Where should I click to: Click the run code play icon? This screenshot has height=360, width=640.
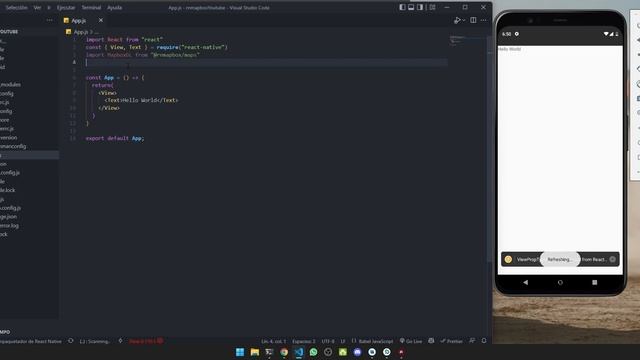[457, 20]
